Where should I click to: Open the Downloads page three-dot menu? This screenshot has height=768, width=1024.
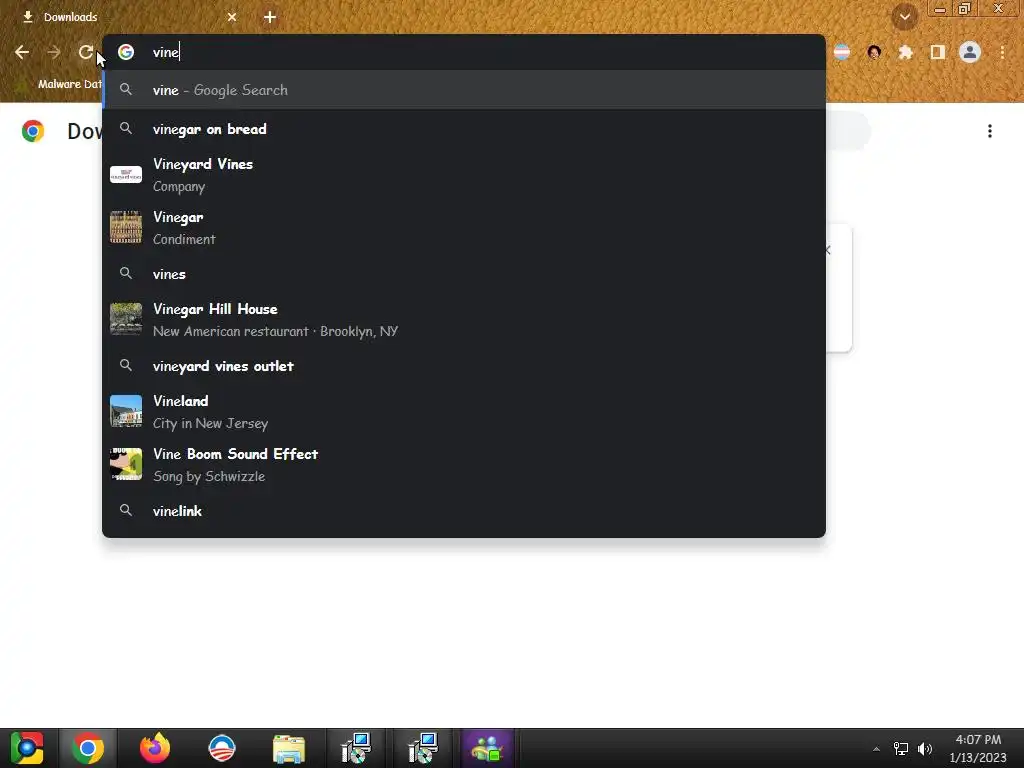pos(990,131)
